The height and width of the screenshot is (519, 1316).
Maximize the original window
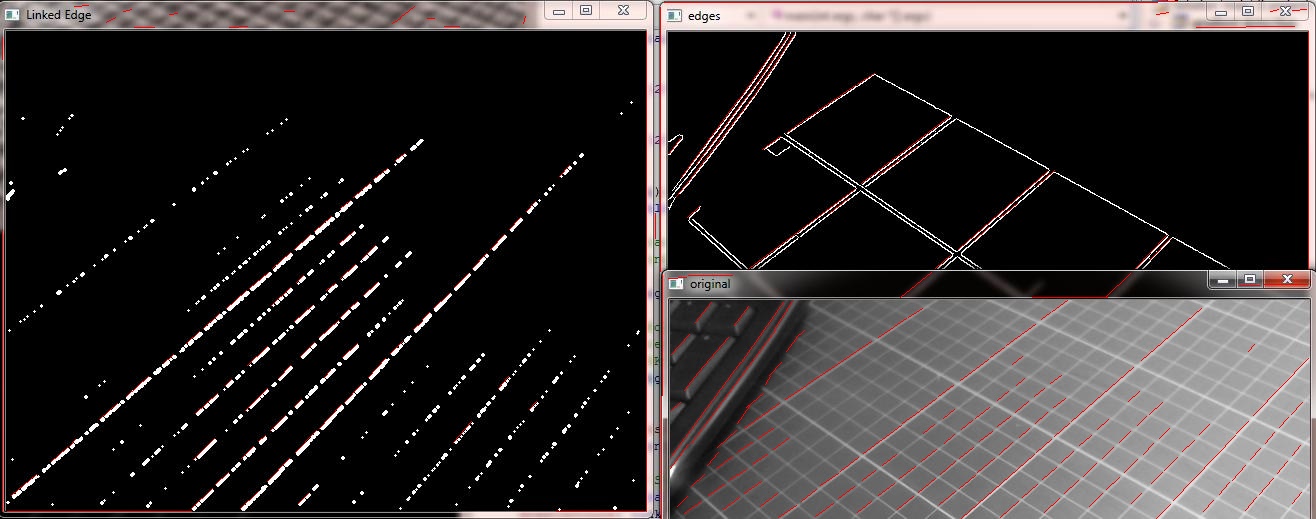[x=1248, y=280]
